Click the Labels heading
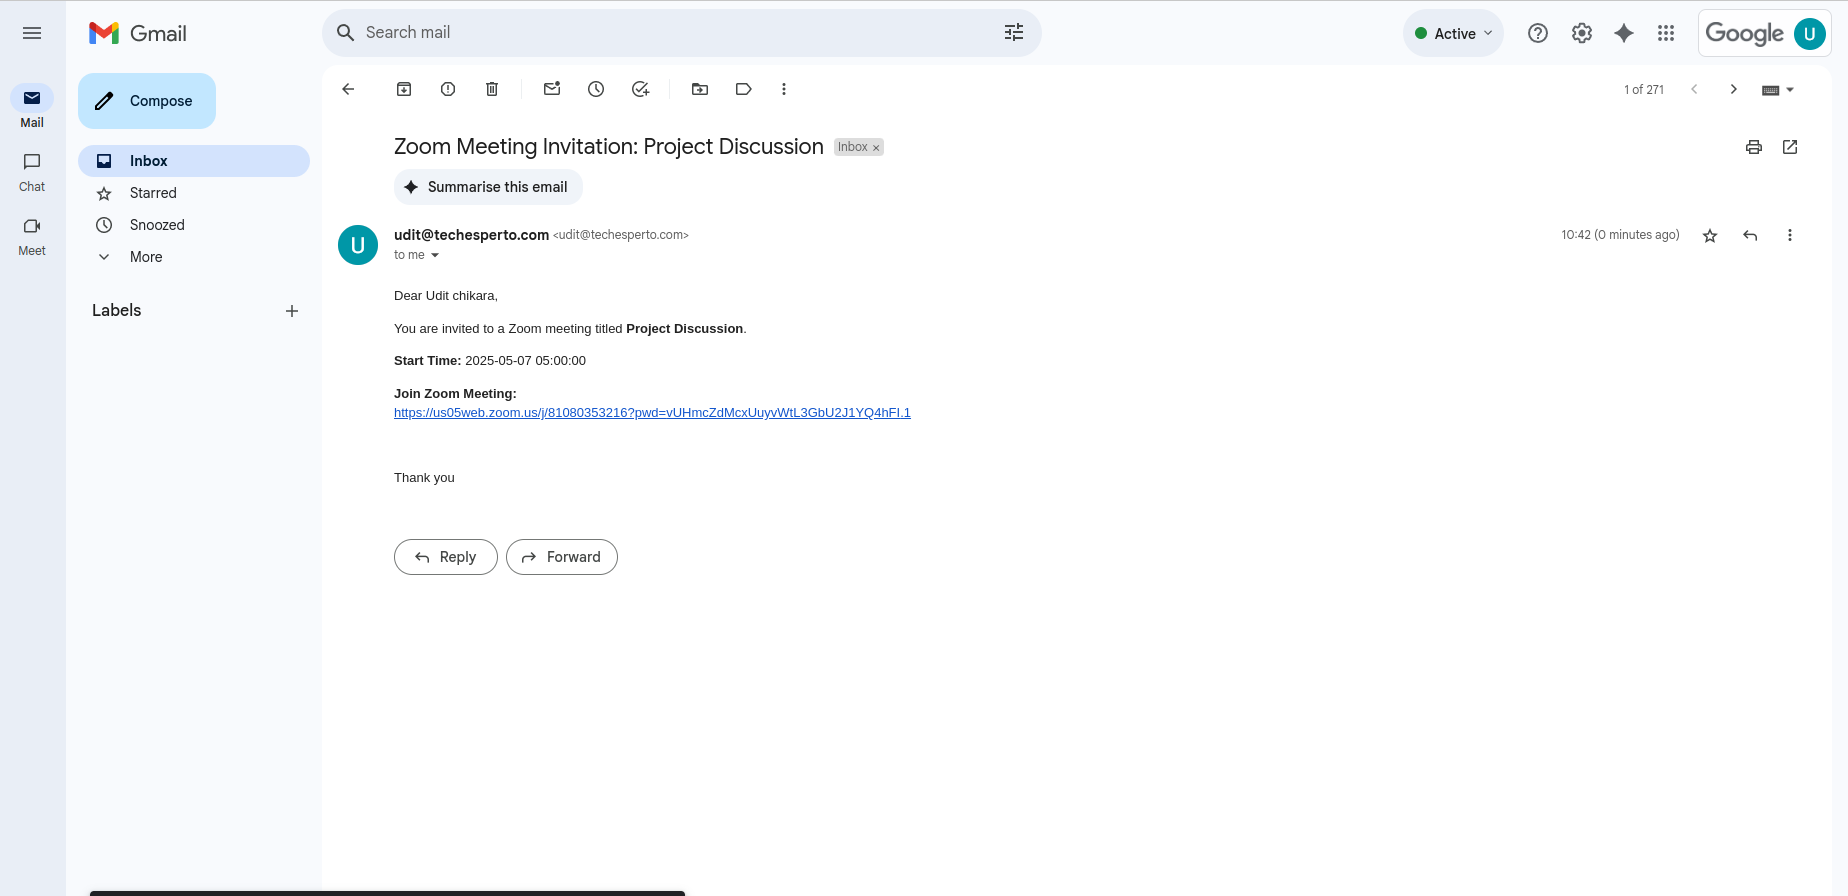The width and height of the screenshot is (1848, 896). coord(117,310)
